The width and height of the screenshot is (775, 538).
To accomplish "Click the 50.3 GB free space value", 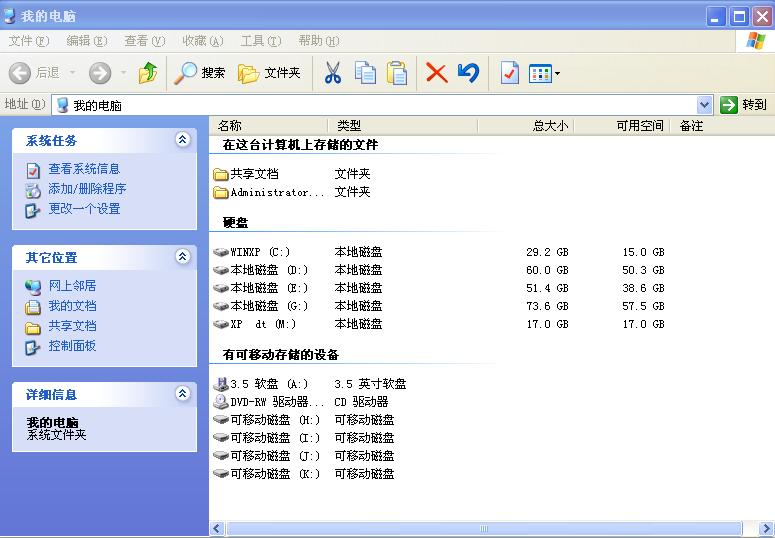I will [643, 270].
